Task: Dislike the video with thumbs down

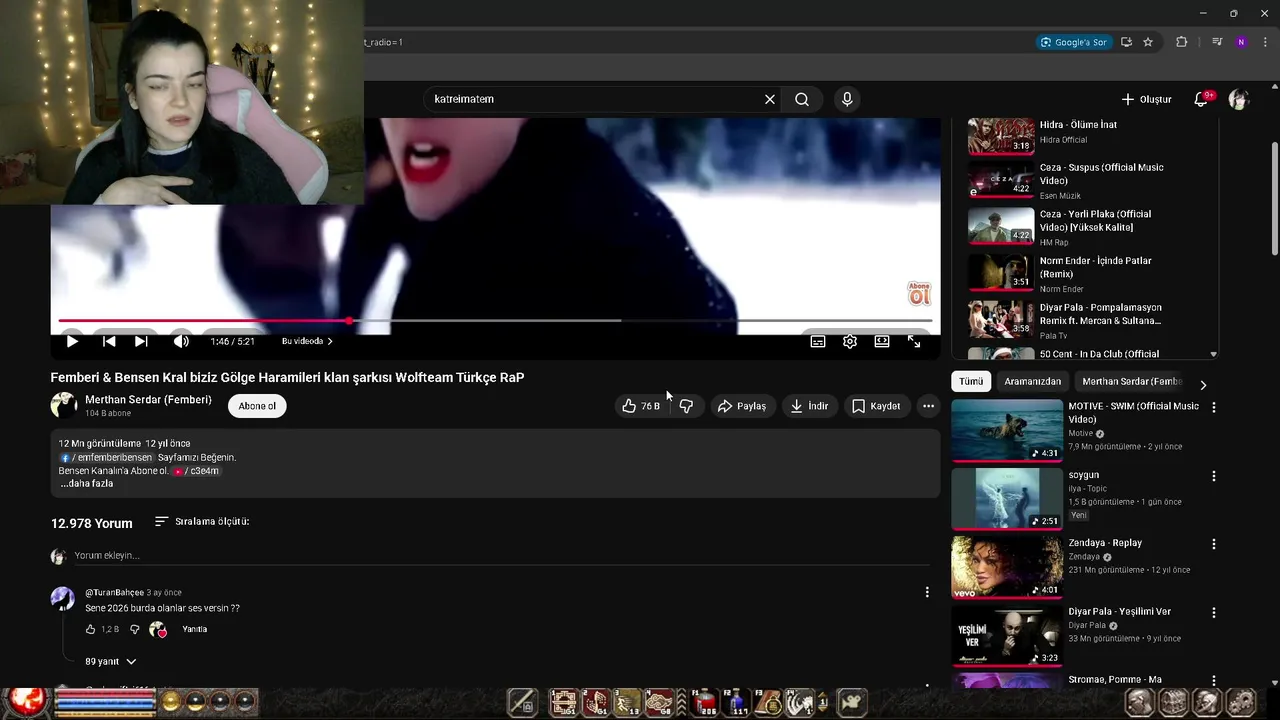Action: click(x=686, y=406)
